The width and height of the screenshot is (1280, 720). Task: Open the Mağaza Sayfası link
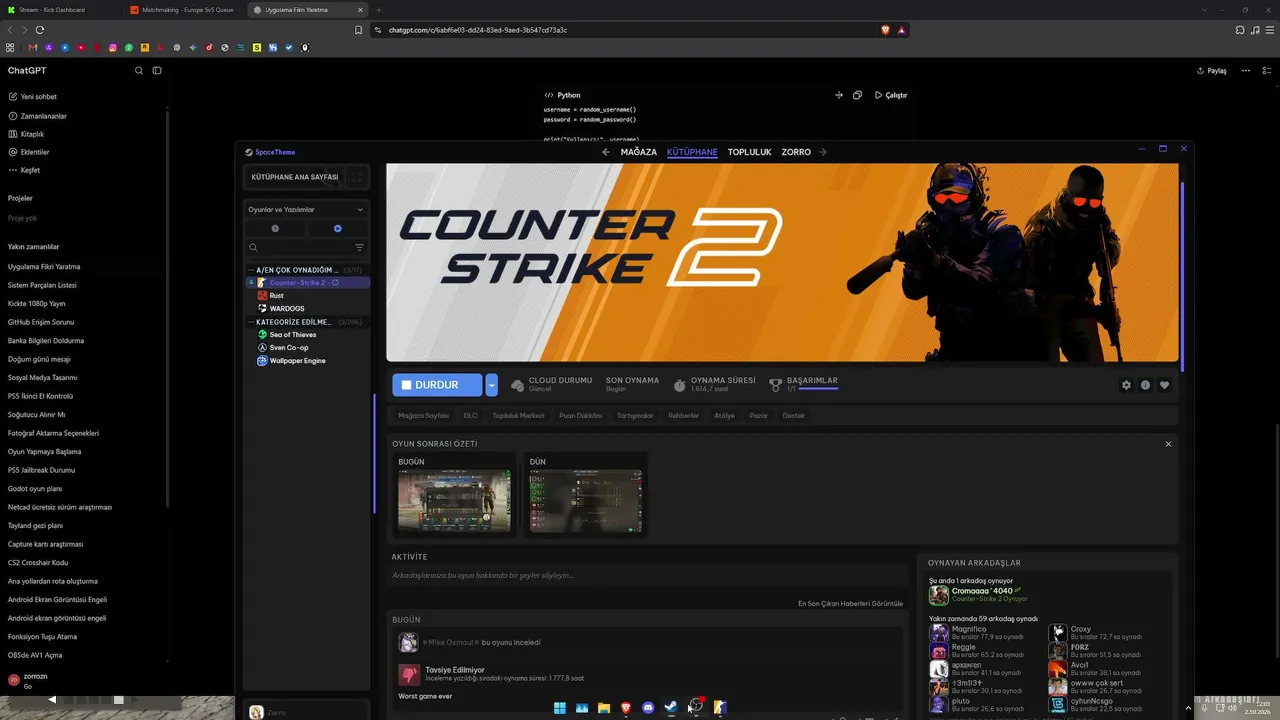click(423, 415)
